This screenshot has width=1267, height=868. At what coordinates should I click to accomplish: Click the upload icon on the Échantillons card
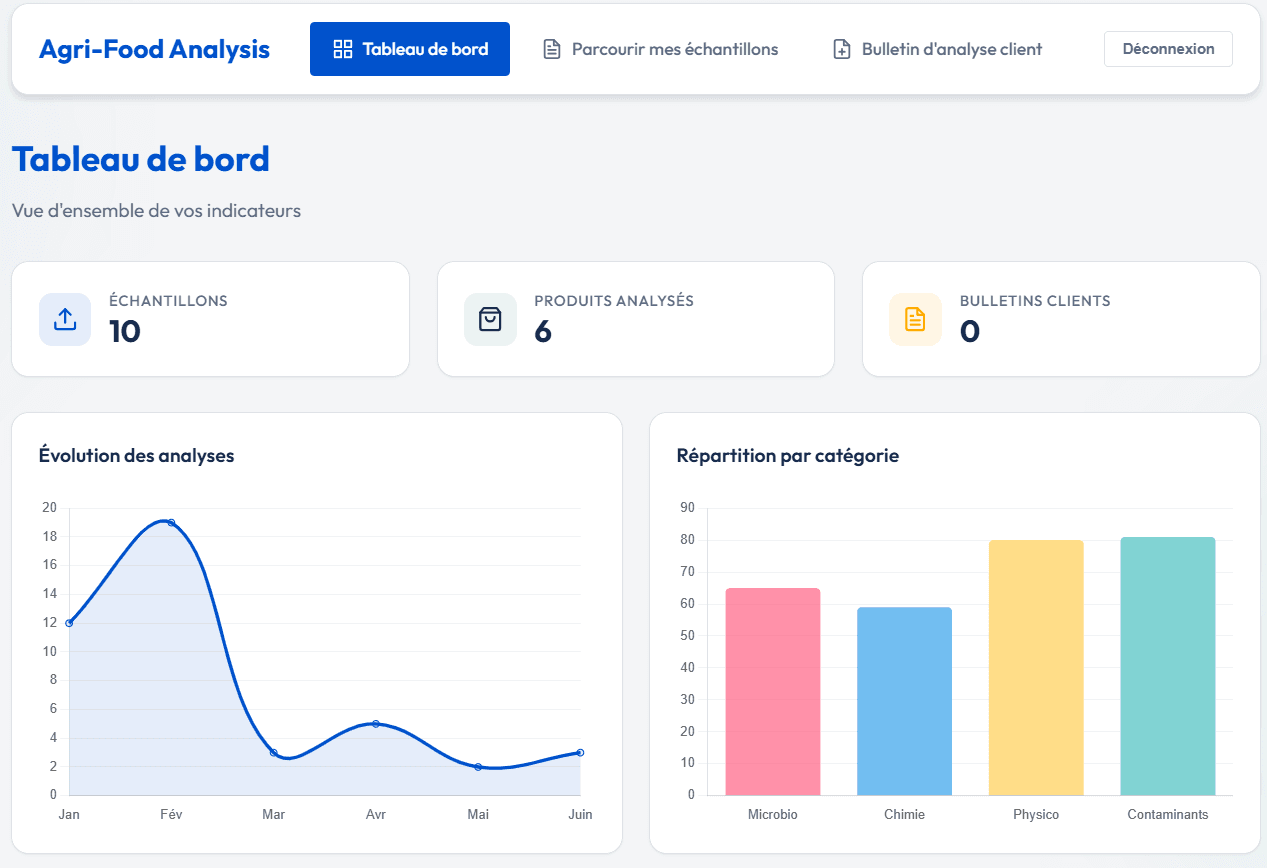pyautogui.click(x=64, y=319)
